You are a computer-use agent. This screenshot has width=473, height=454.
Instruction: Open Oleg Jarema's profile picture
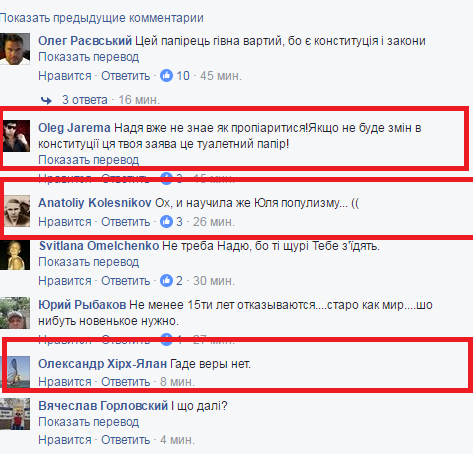click(x=16, y=136)
